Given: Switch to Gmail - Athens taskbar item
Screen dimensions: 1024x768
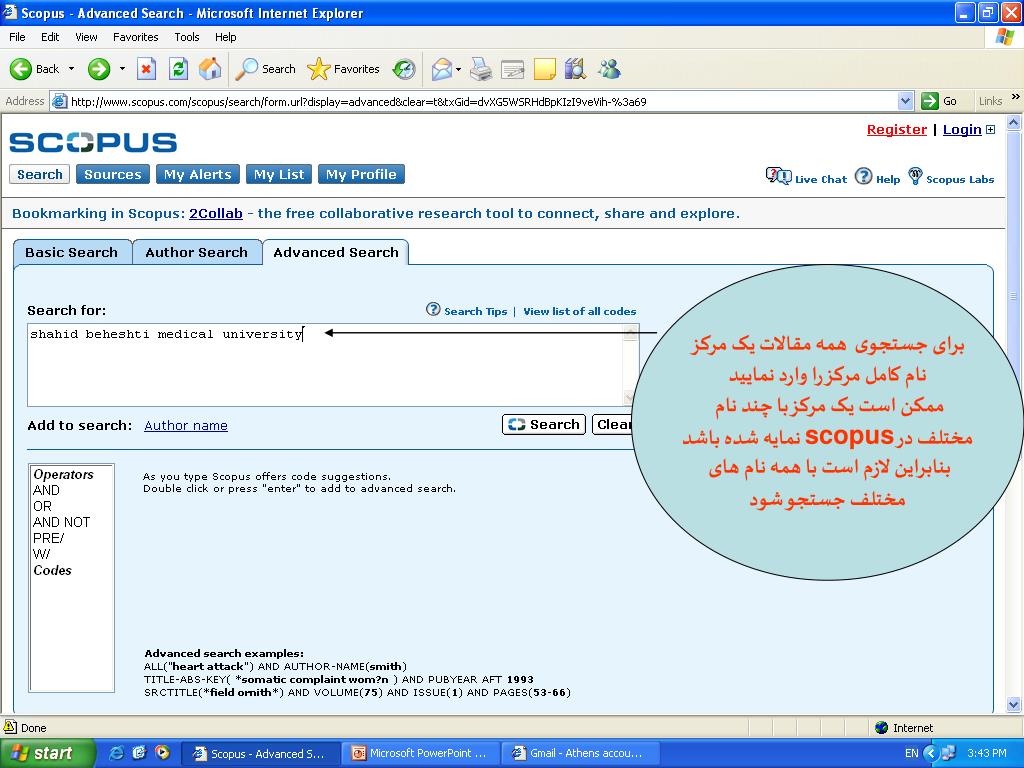Looking at the screenshot, I should pos(580,753).
